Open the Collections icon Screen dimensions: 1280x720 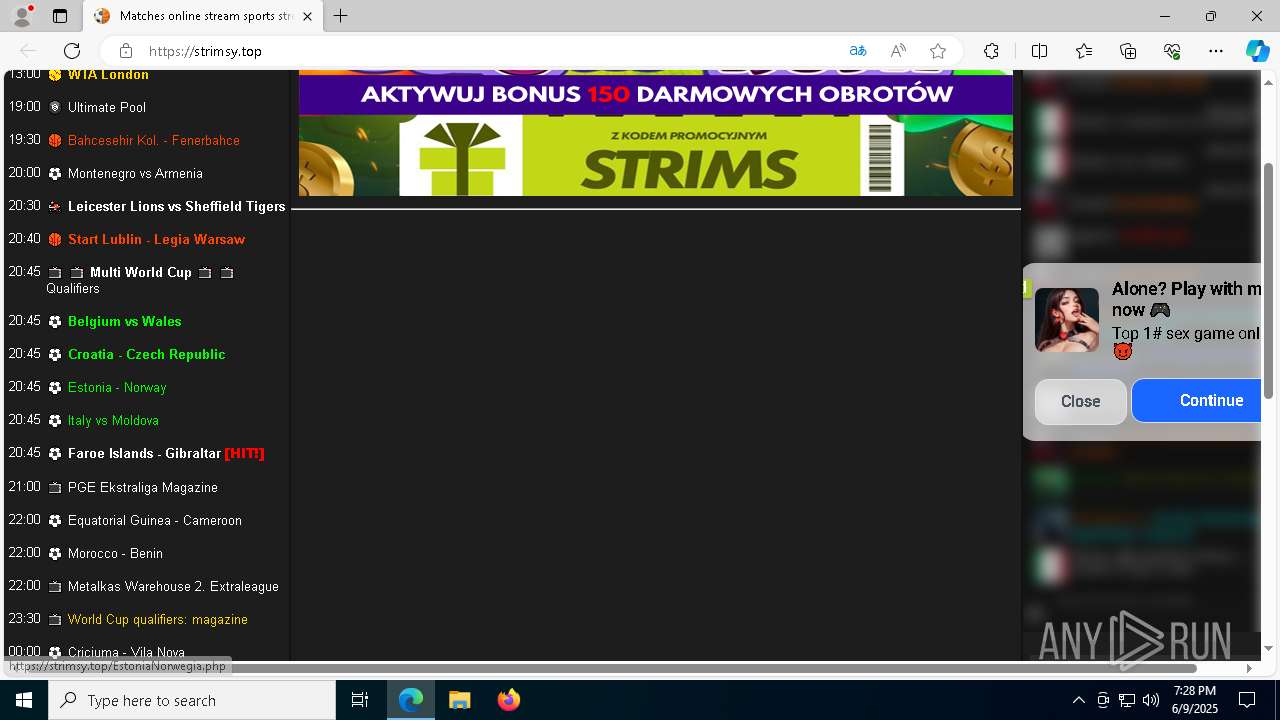(1128, 51)
